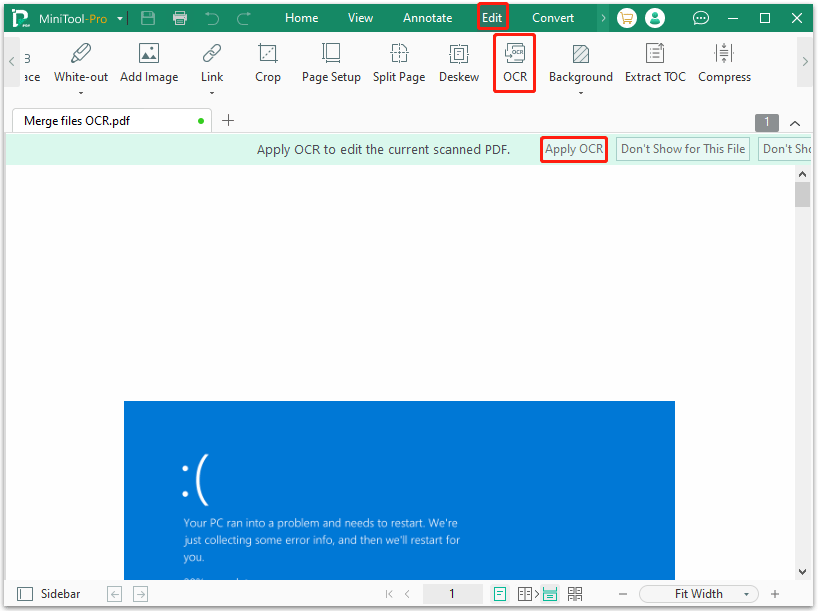Switch to the Home tab
The height and width of the screenshot is (611, 818).
pos(302,18)
